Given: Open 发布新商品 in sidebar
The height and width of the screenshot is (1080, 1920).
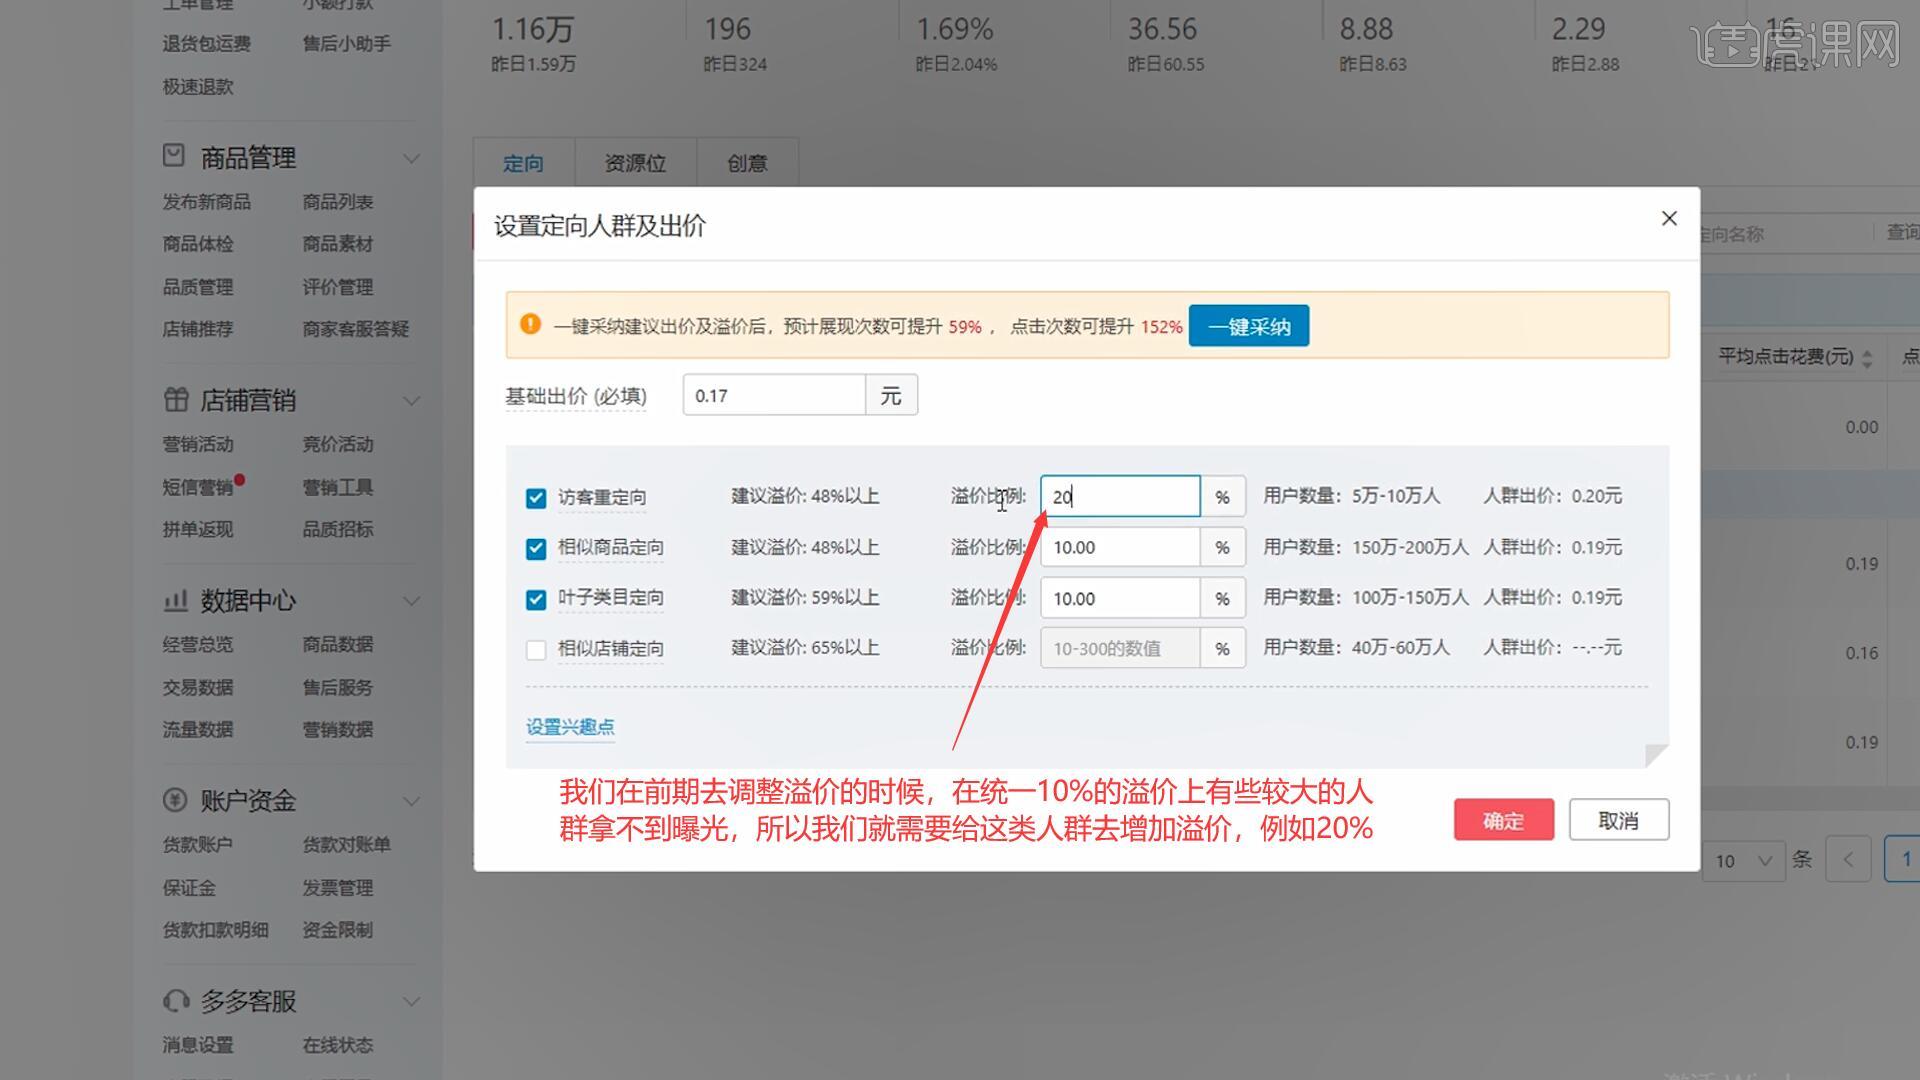Looking at the screenshot, I should 207,202.
